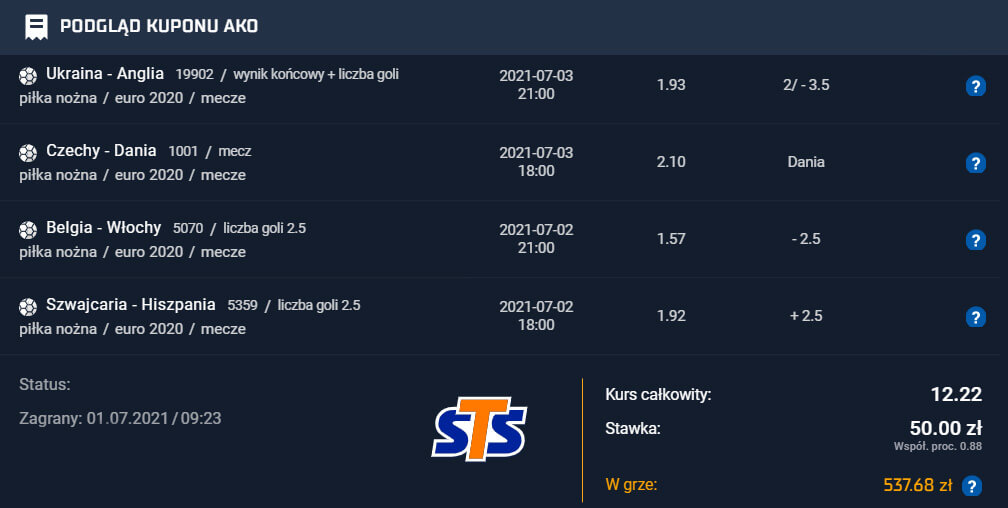Click football icon beside Ukraina - Anglia
This screenshot has width=1008, height=508.
tap(28, 76)
